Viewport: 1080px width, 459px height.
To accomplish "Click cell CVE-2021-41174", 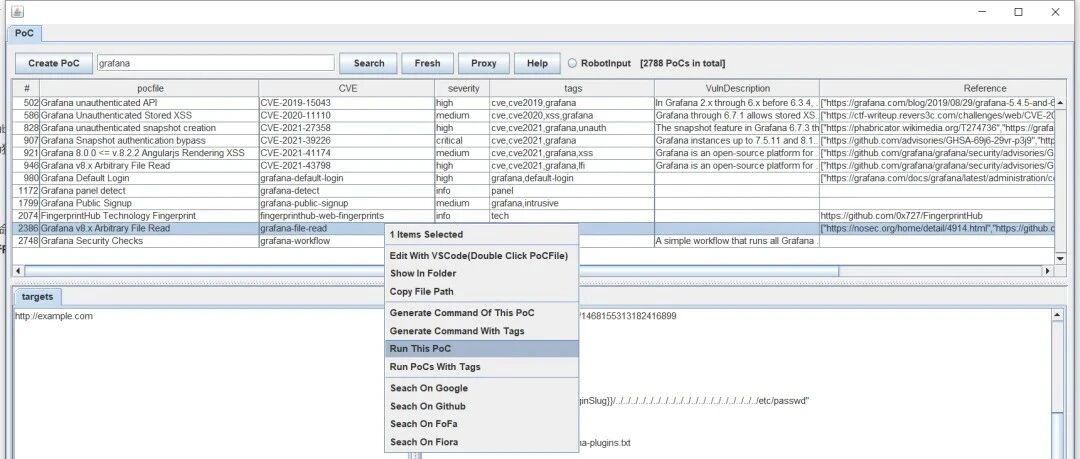I will coord(347,153).
